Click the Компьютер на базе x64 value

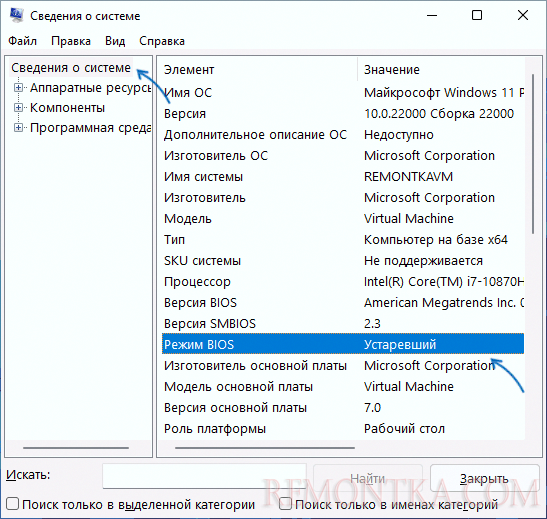click(436, 240)
